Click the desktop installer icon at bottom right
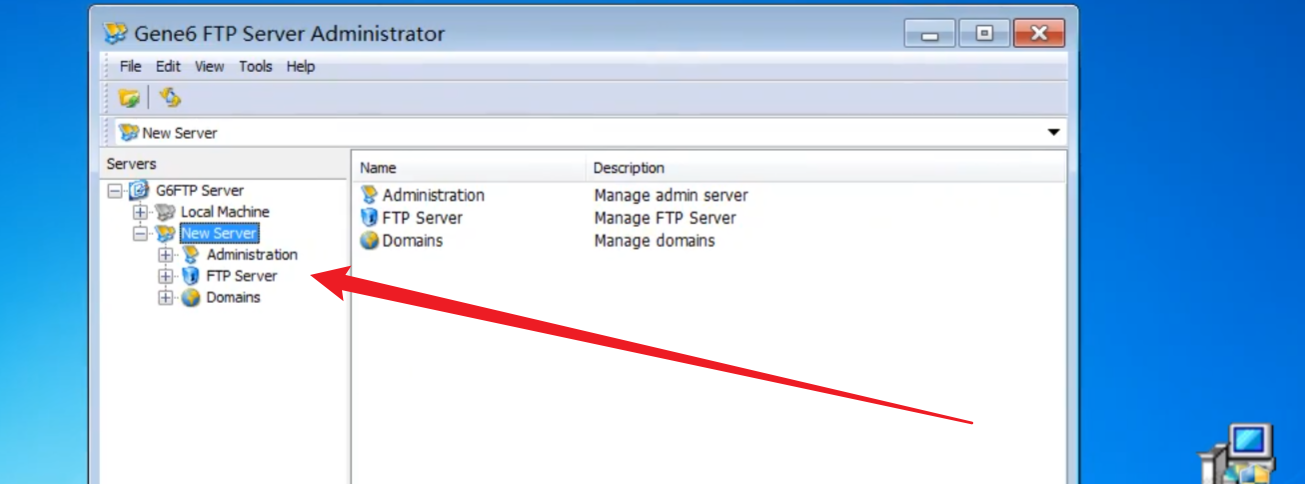This screenshot has width=1305, height=484. (1241, 455)
